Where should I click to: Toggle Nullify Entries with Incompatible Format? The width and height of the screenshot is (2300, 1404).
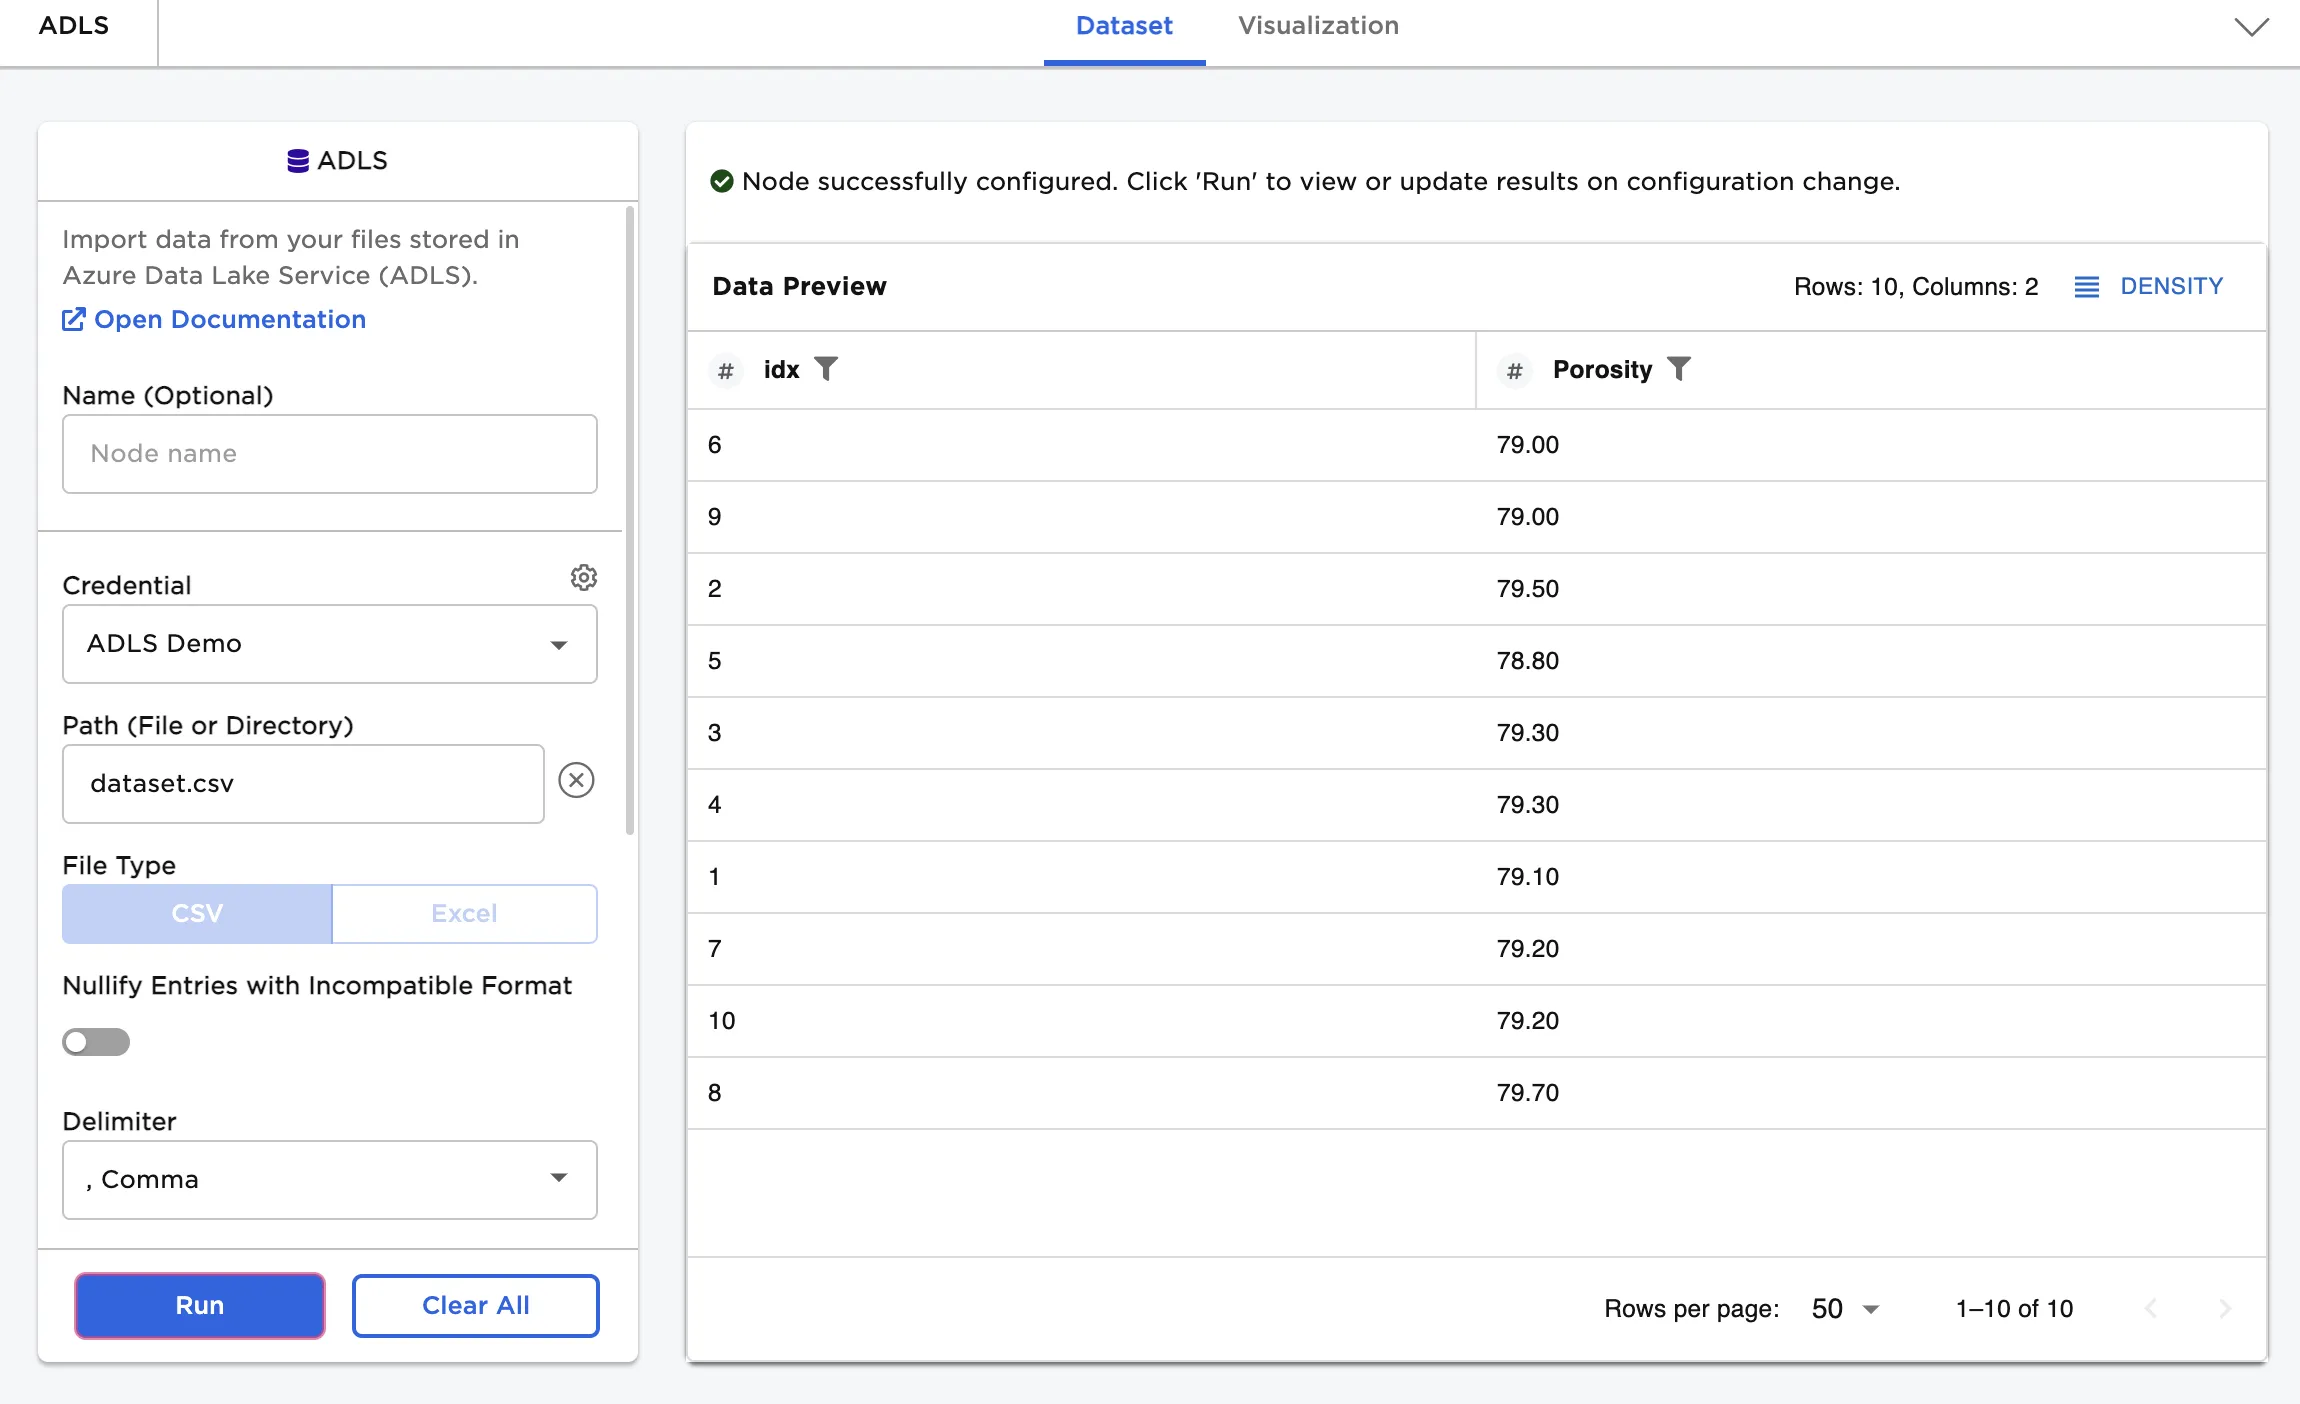96,1042
